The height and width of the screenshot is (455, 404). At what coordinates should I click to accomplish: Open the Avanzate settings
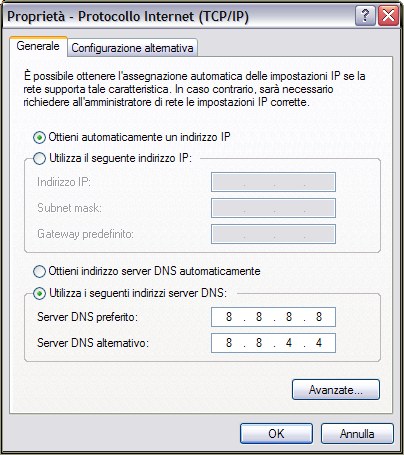point(336,389)
